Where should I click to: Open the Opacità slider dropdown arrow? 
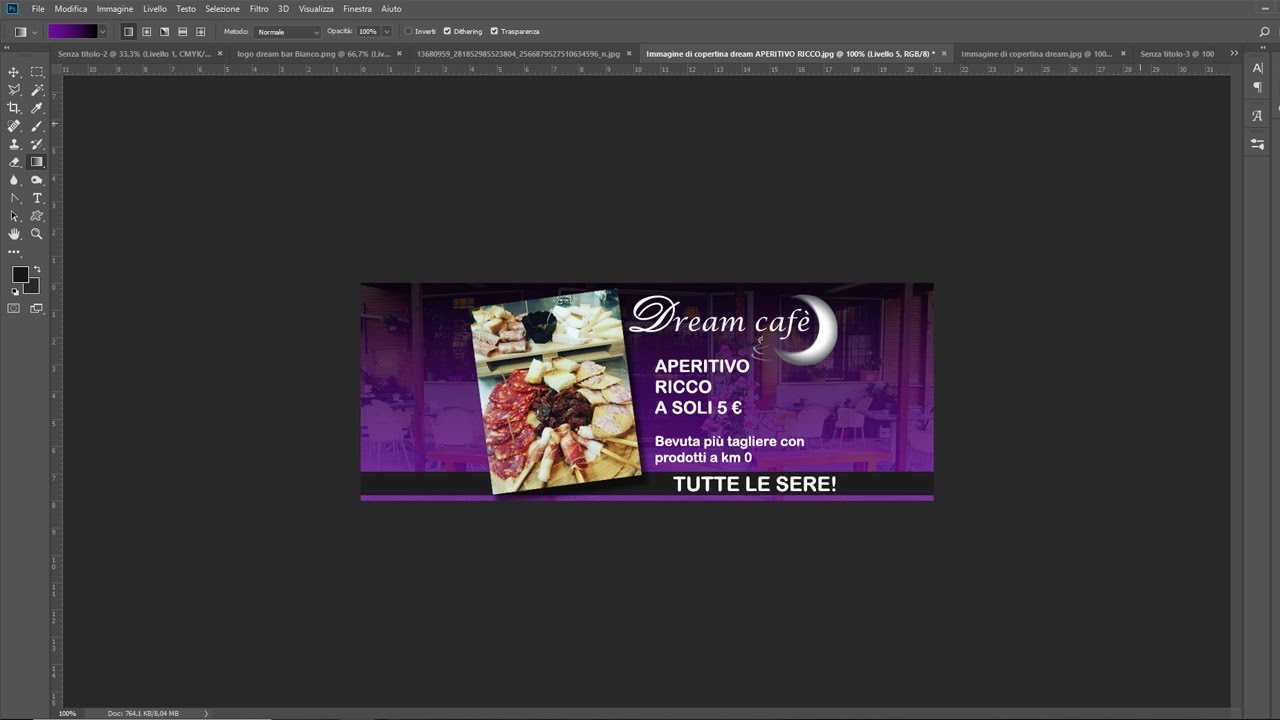tap(386, 32)
